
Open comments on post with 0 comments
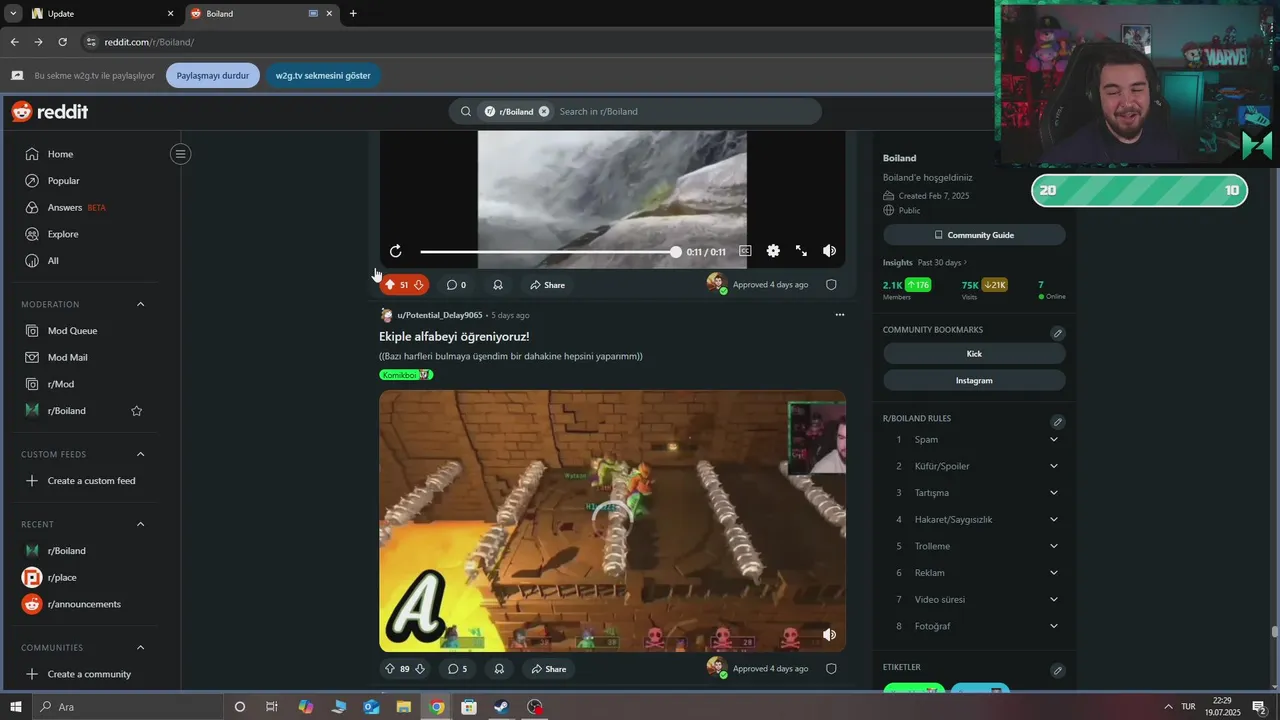(x=456, y=285)
